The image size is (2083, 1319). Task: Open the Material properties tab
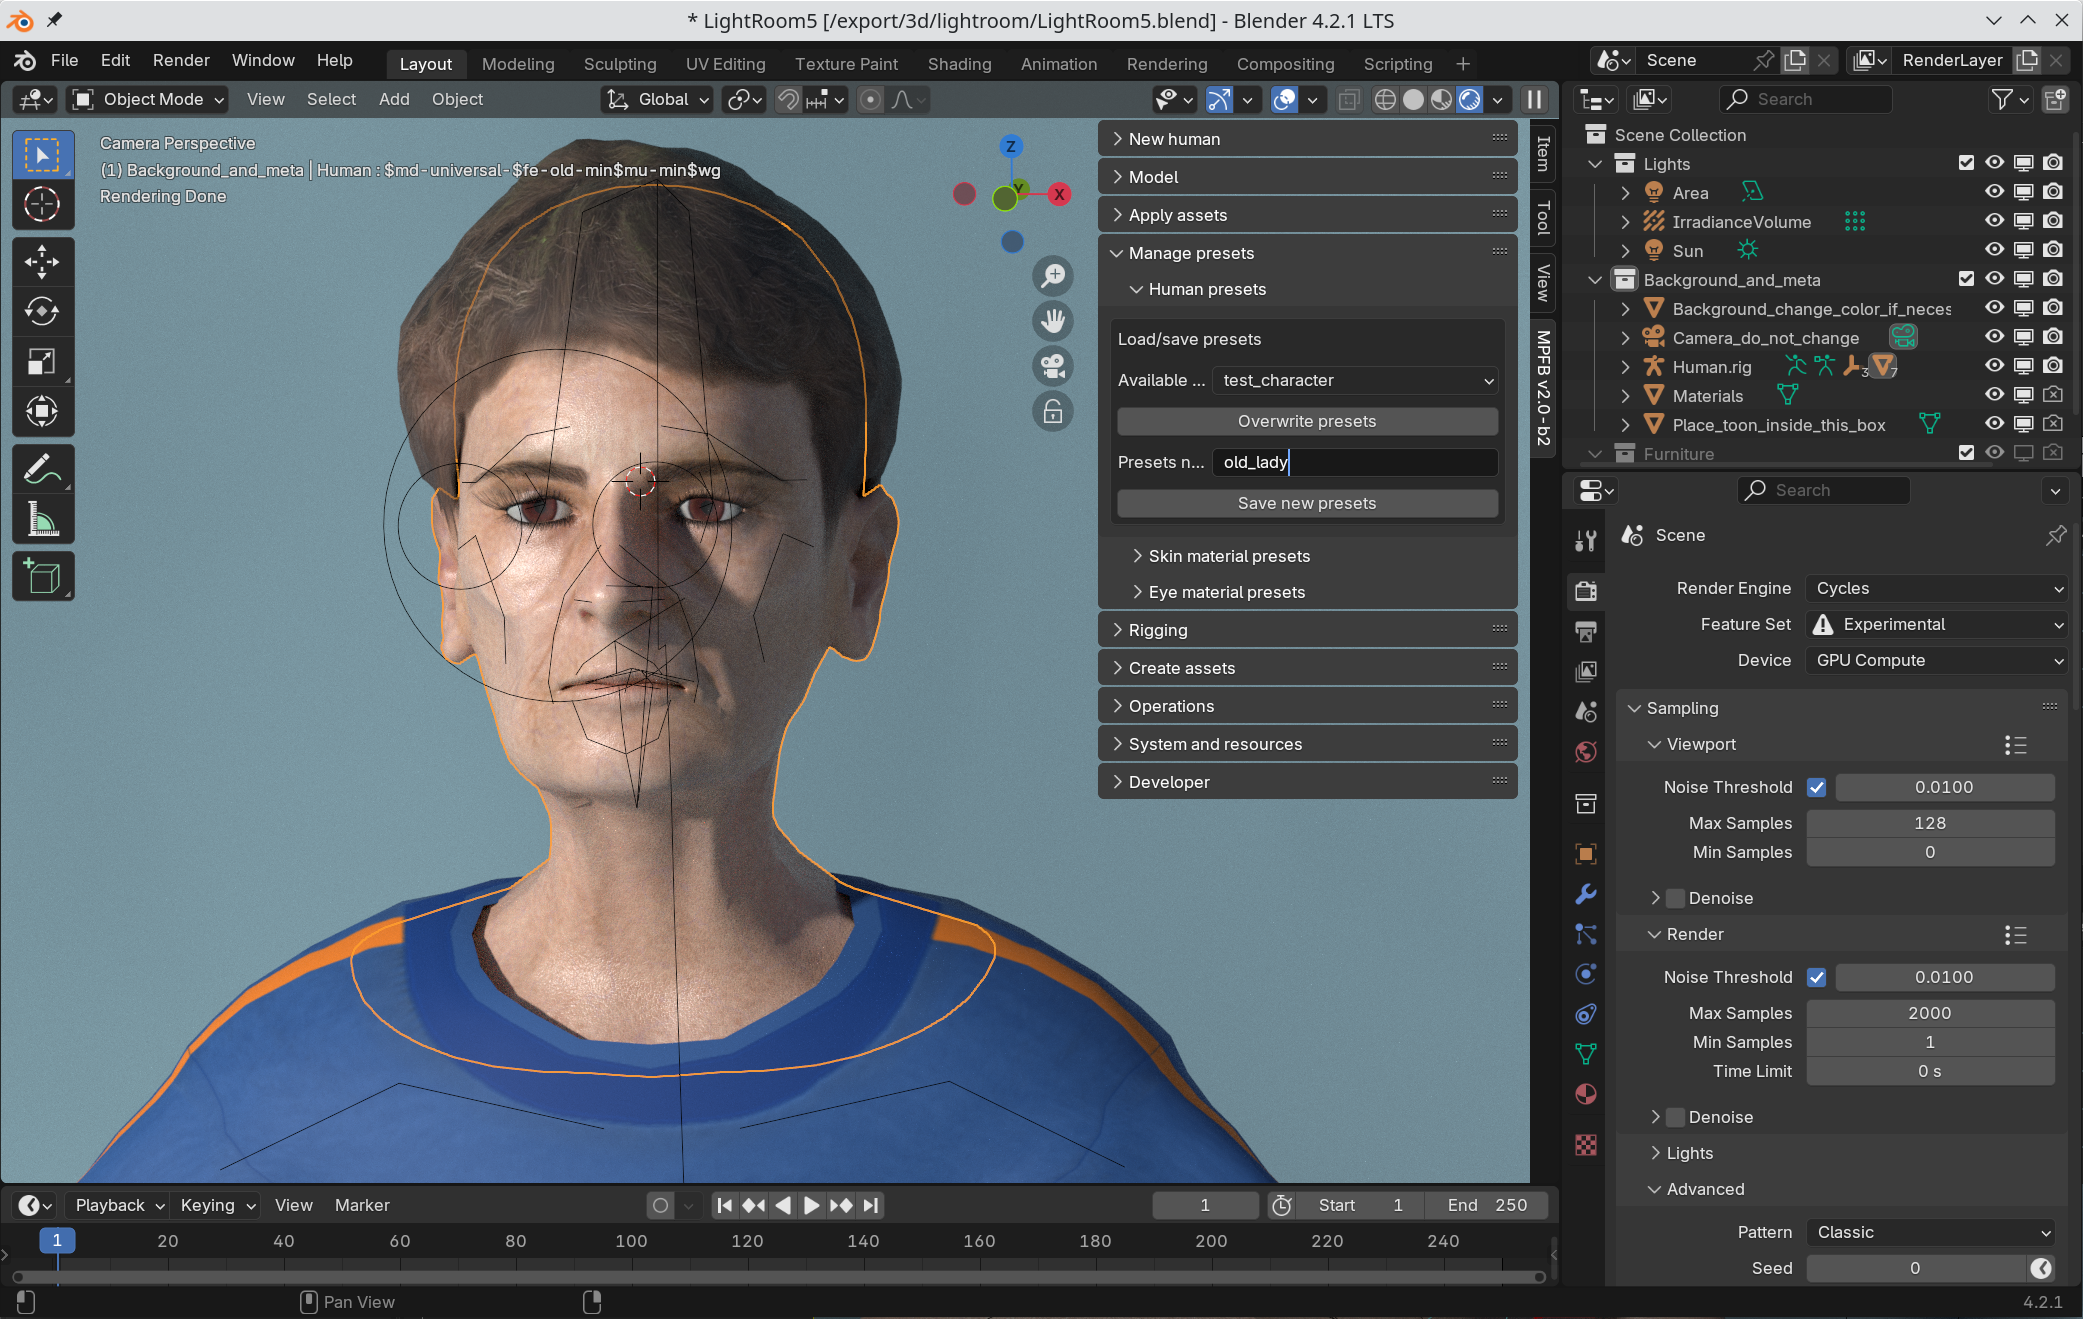pos(1586,1094)
